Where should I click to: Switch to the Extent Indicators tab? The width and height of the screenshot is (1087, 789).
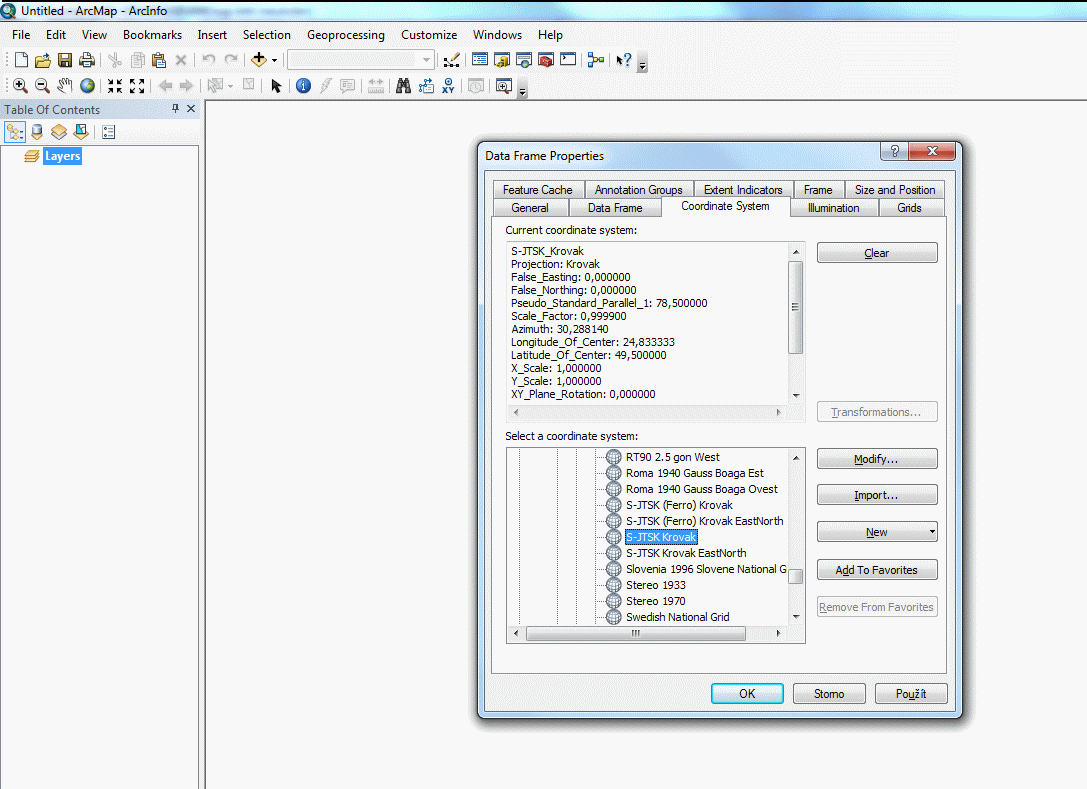pyautogui.click(x=743, y=189)
